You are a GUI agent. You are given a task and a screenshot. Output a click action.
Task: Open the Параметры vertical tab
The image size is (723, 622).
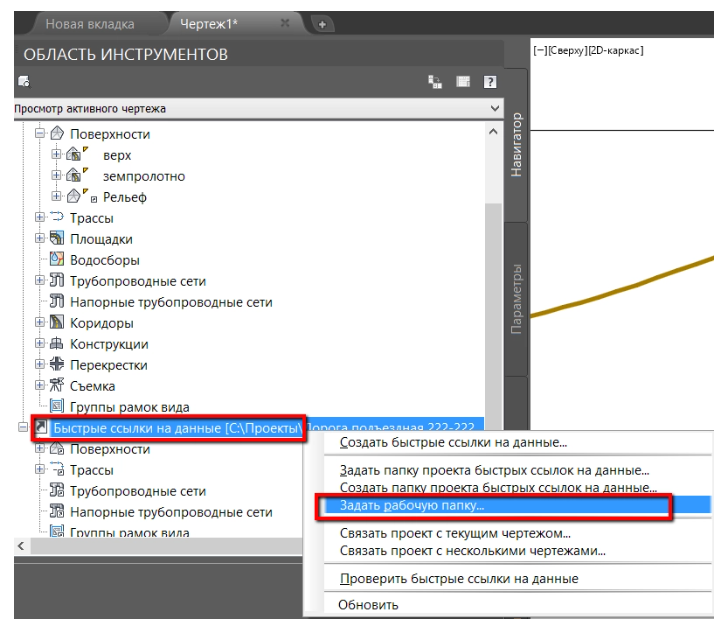(x=517, y=299)
